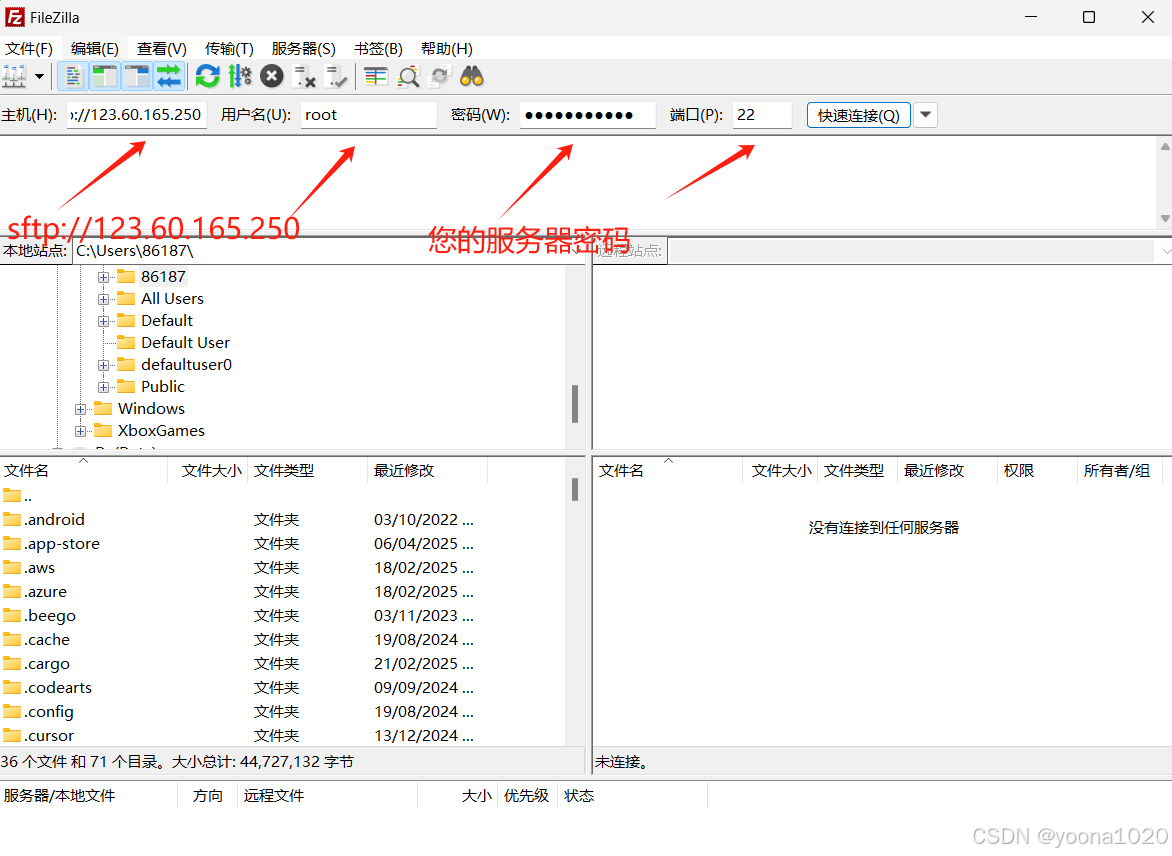Open the 服务器(S) menu
This screenshot has height=856, width=1172.
click(303, 49)
